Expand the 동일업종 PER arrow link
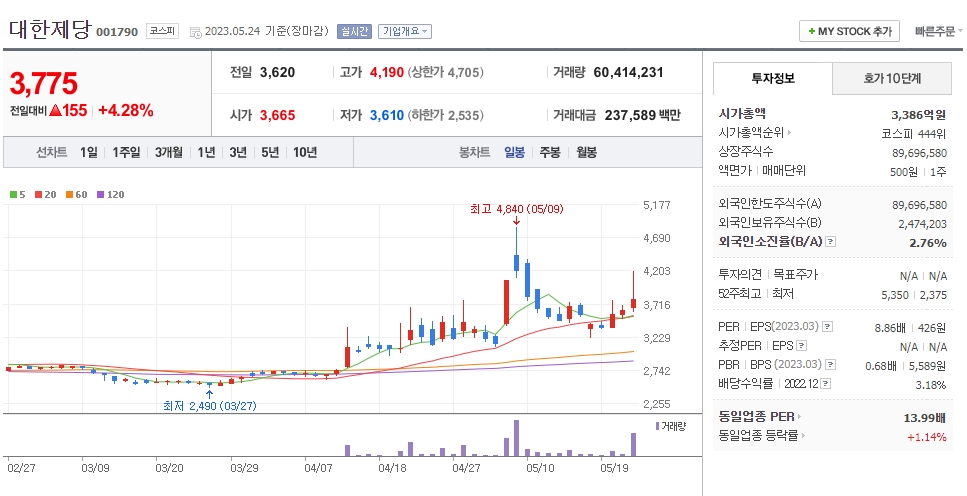The image size is (967, 496). [800, 417]
